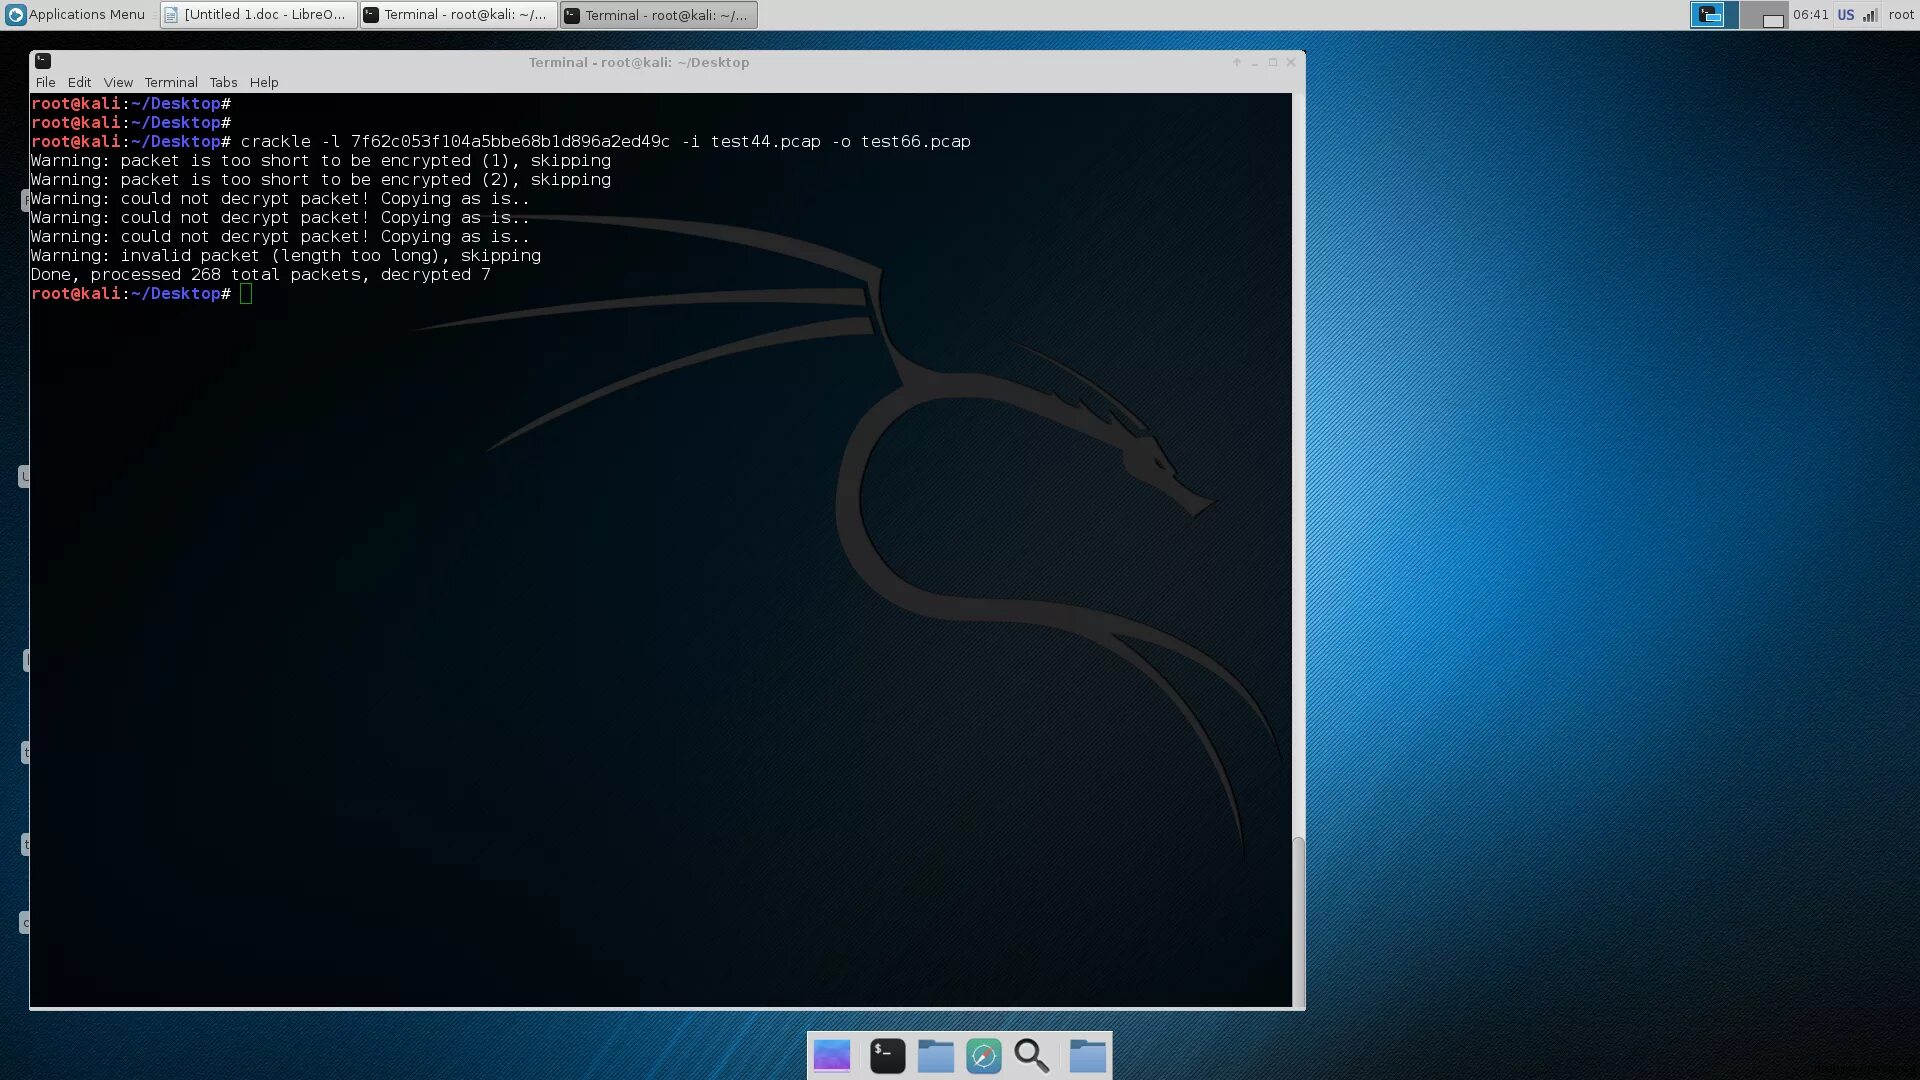
Task: Switch to Untitled 1.doc LibreOffice window
Action: pos(258,15)
